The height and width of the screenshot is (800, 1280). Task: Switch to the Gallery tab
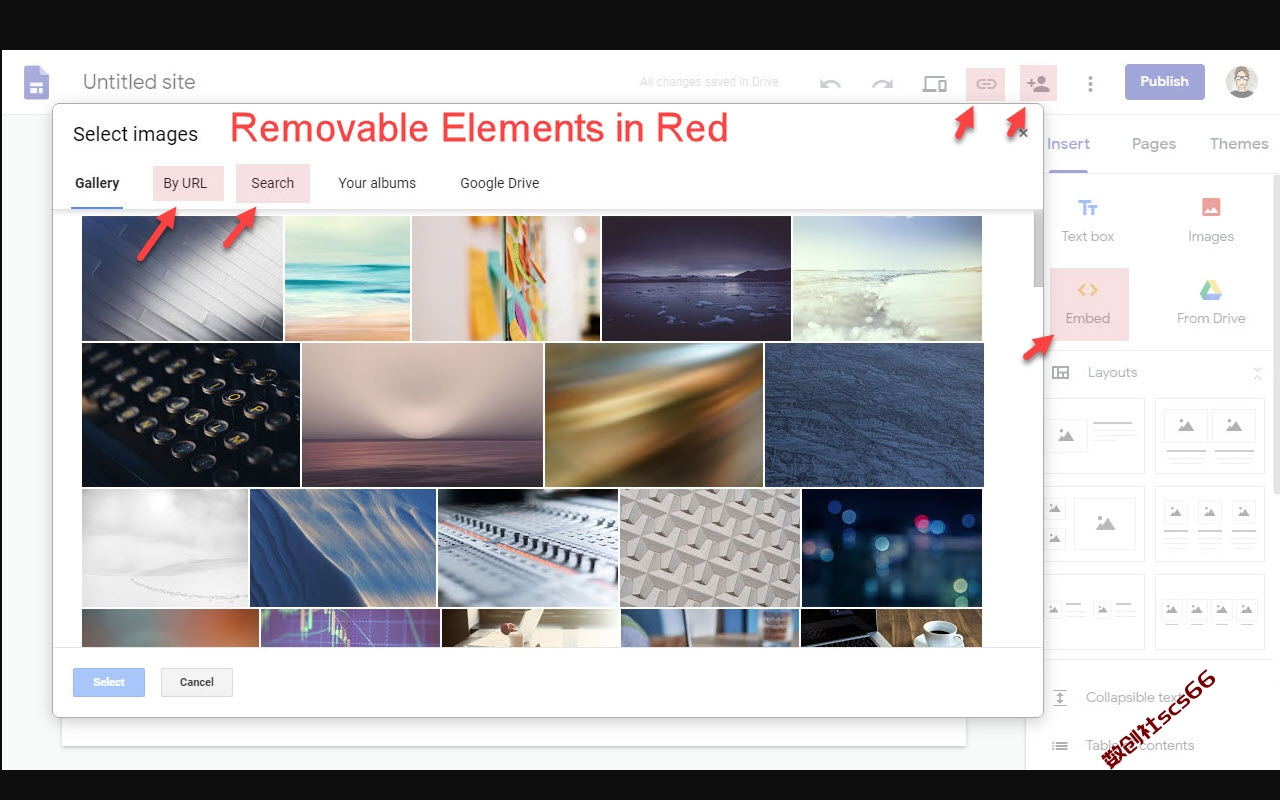pos(97,183)
